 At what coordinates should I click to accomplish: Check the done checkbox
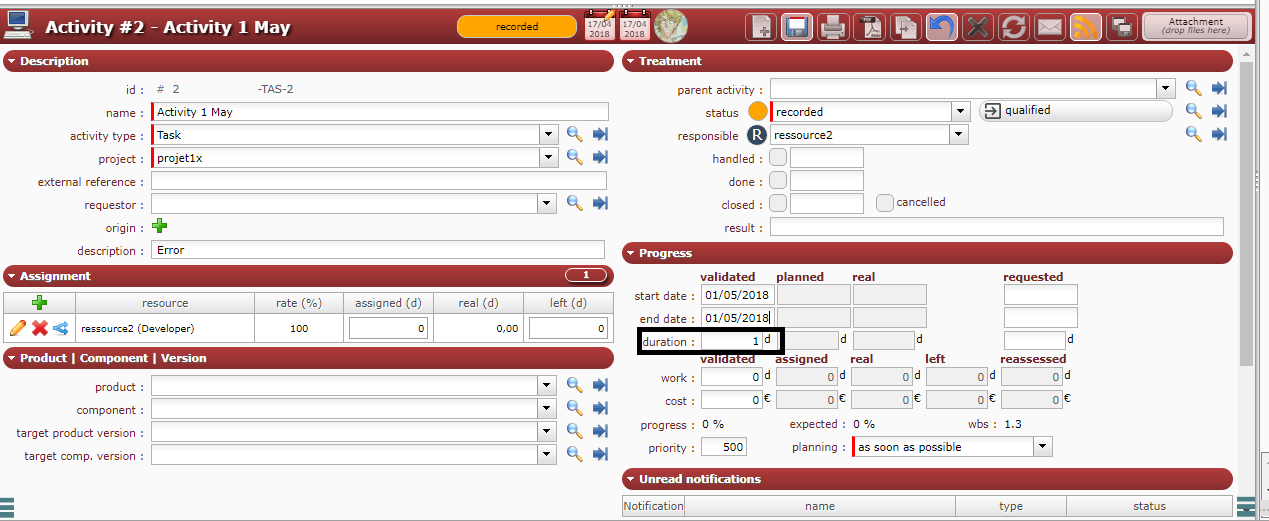[778, 181]
